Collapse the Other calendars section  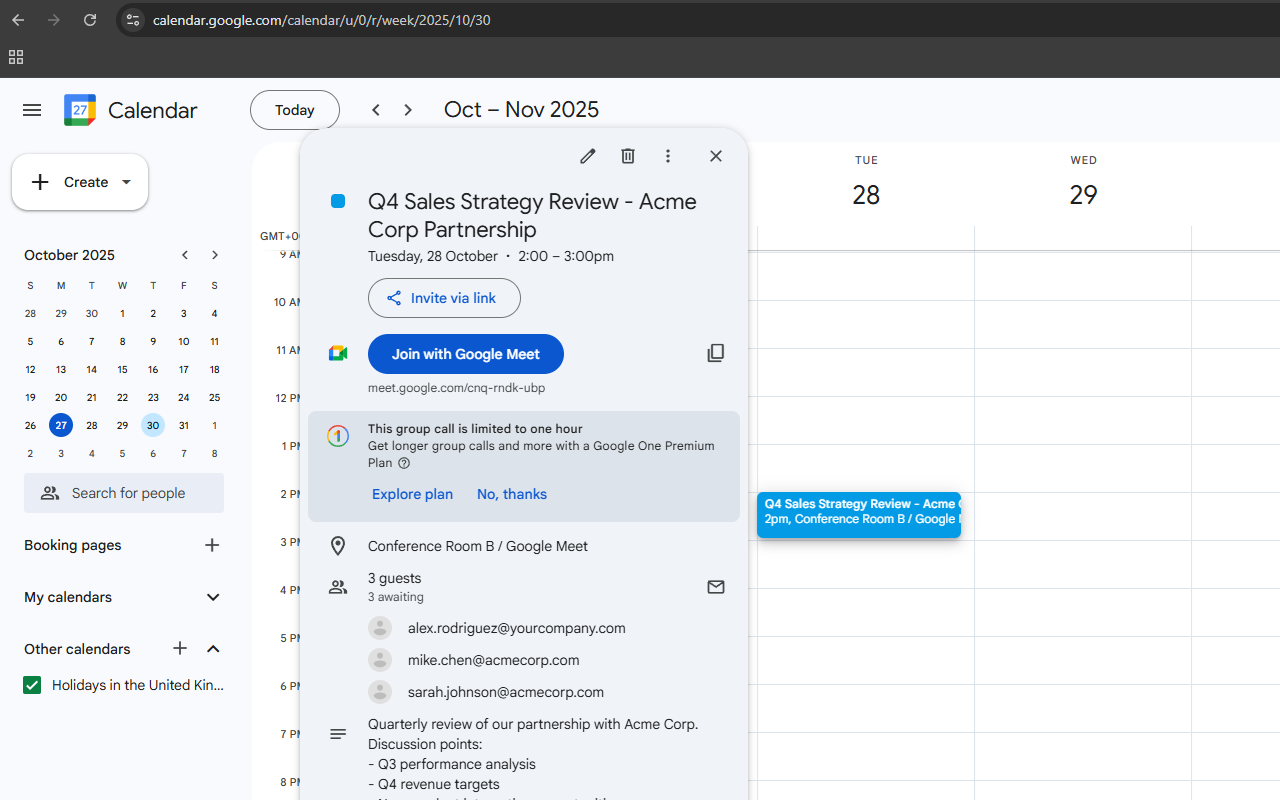(x=212, y=649)
